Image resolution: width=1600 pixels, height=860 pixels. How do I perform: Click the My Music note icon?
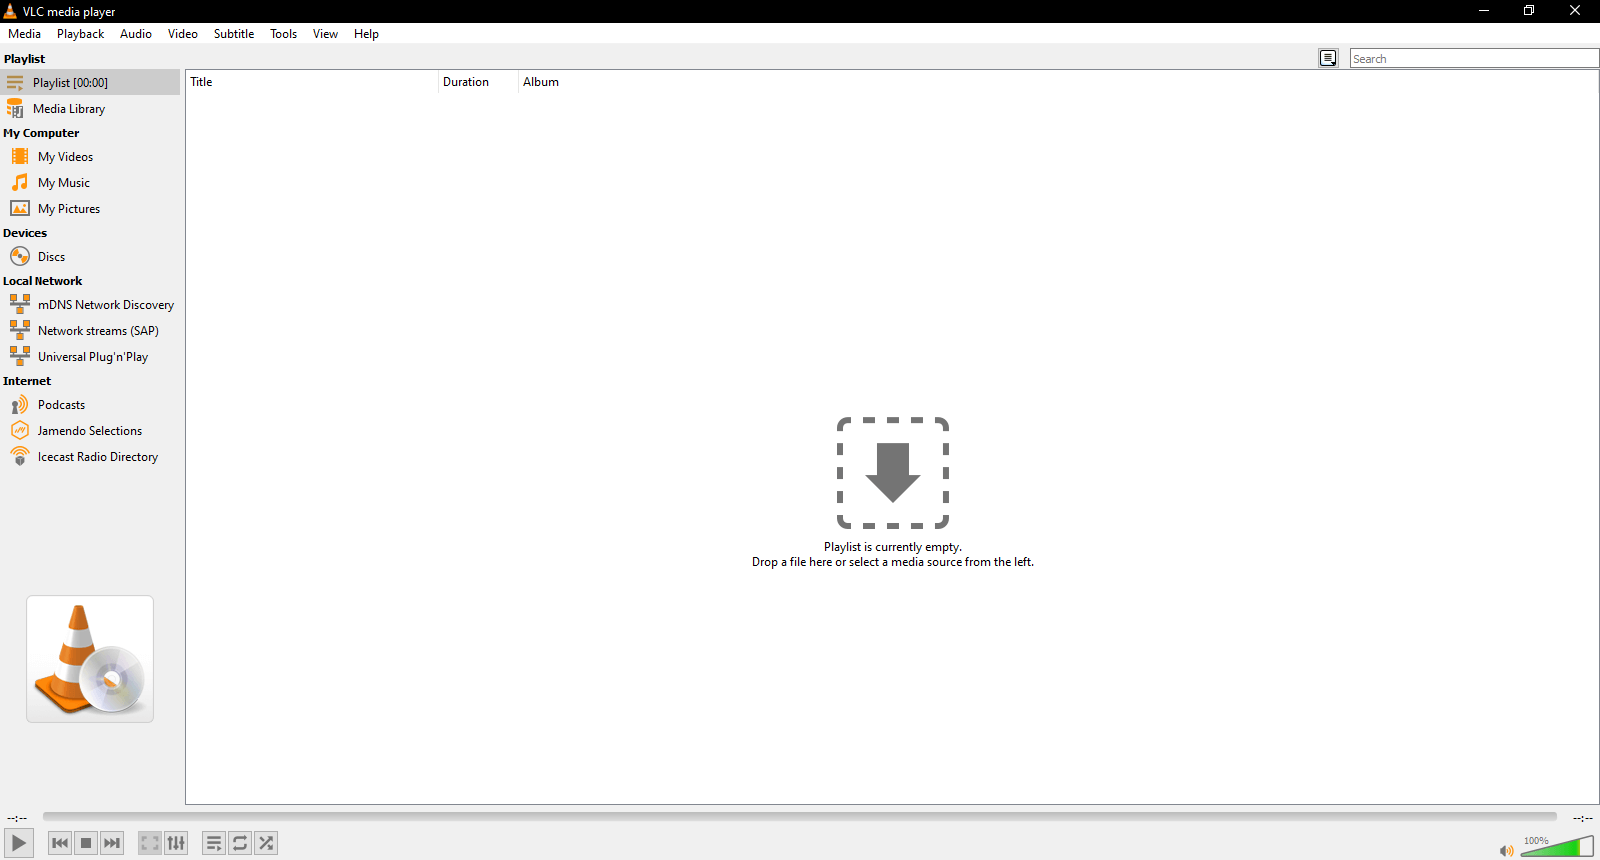point(20,182)
